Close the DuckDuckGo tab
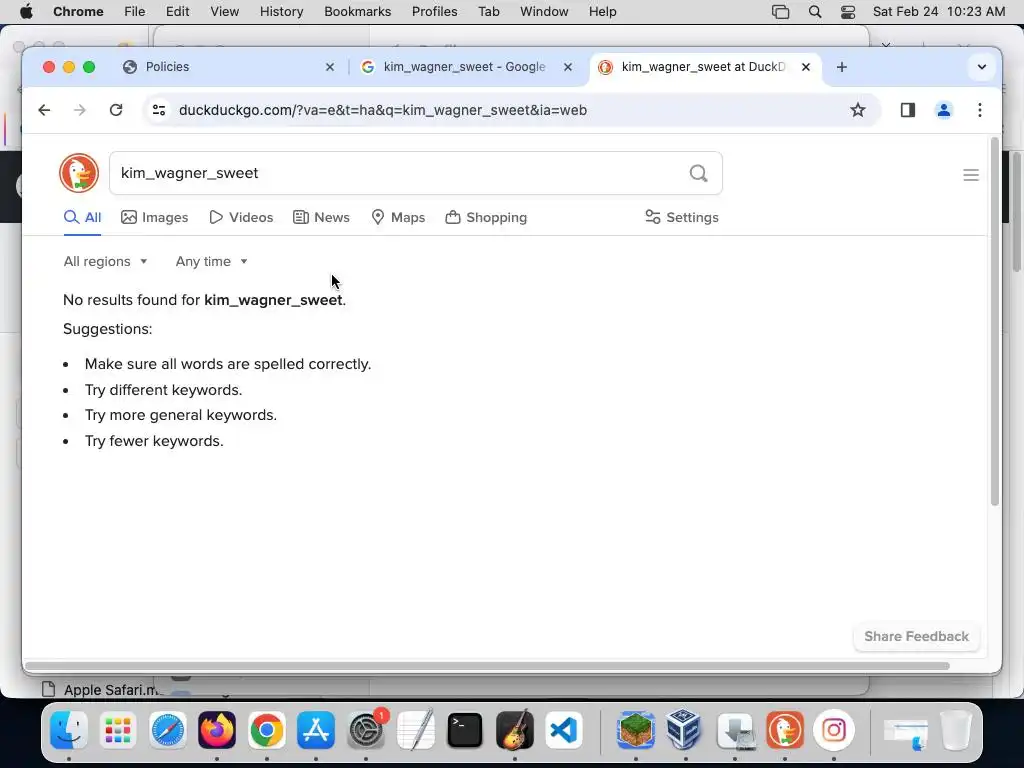 (x=806, y=67)
